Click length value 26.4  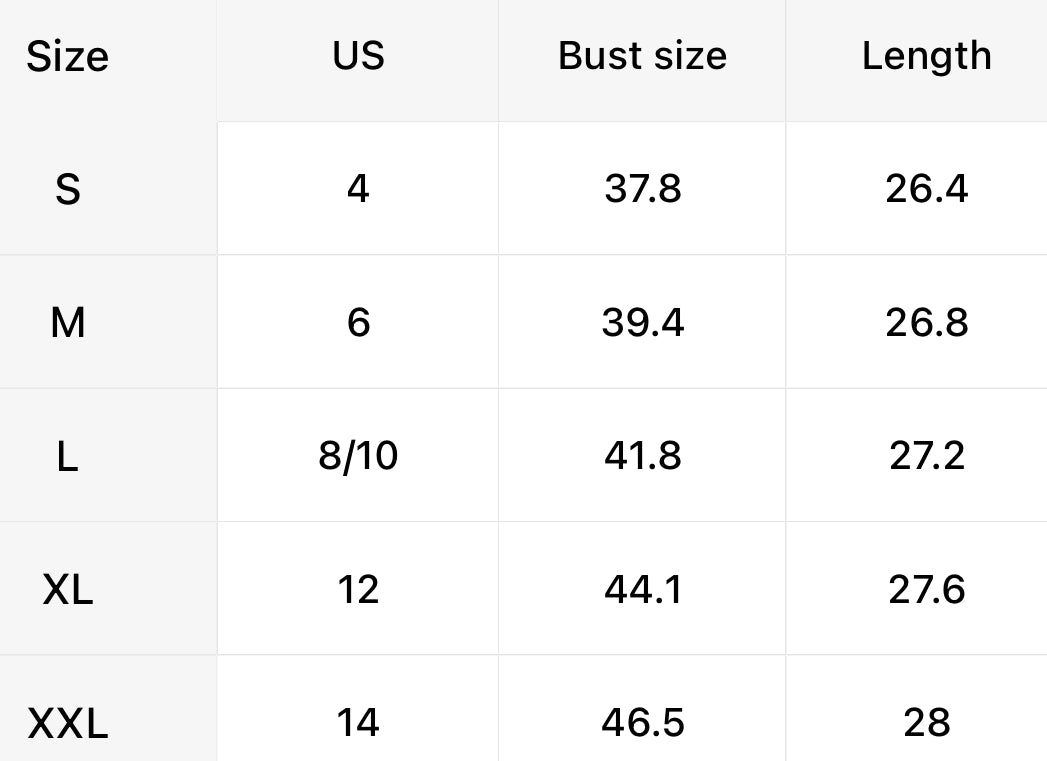(926, 189)
